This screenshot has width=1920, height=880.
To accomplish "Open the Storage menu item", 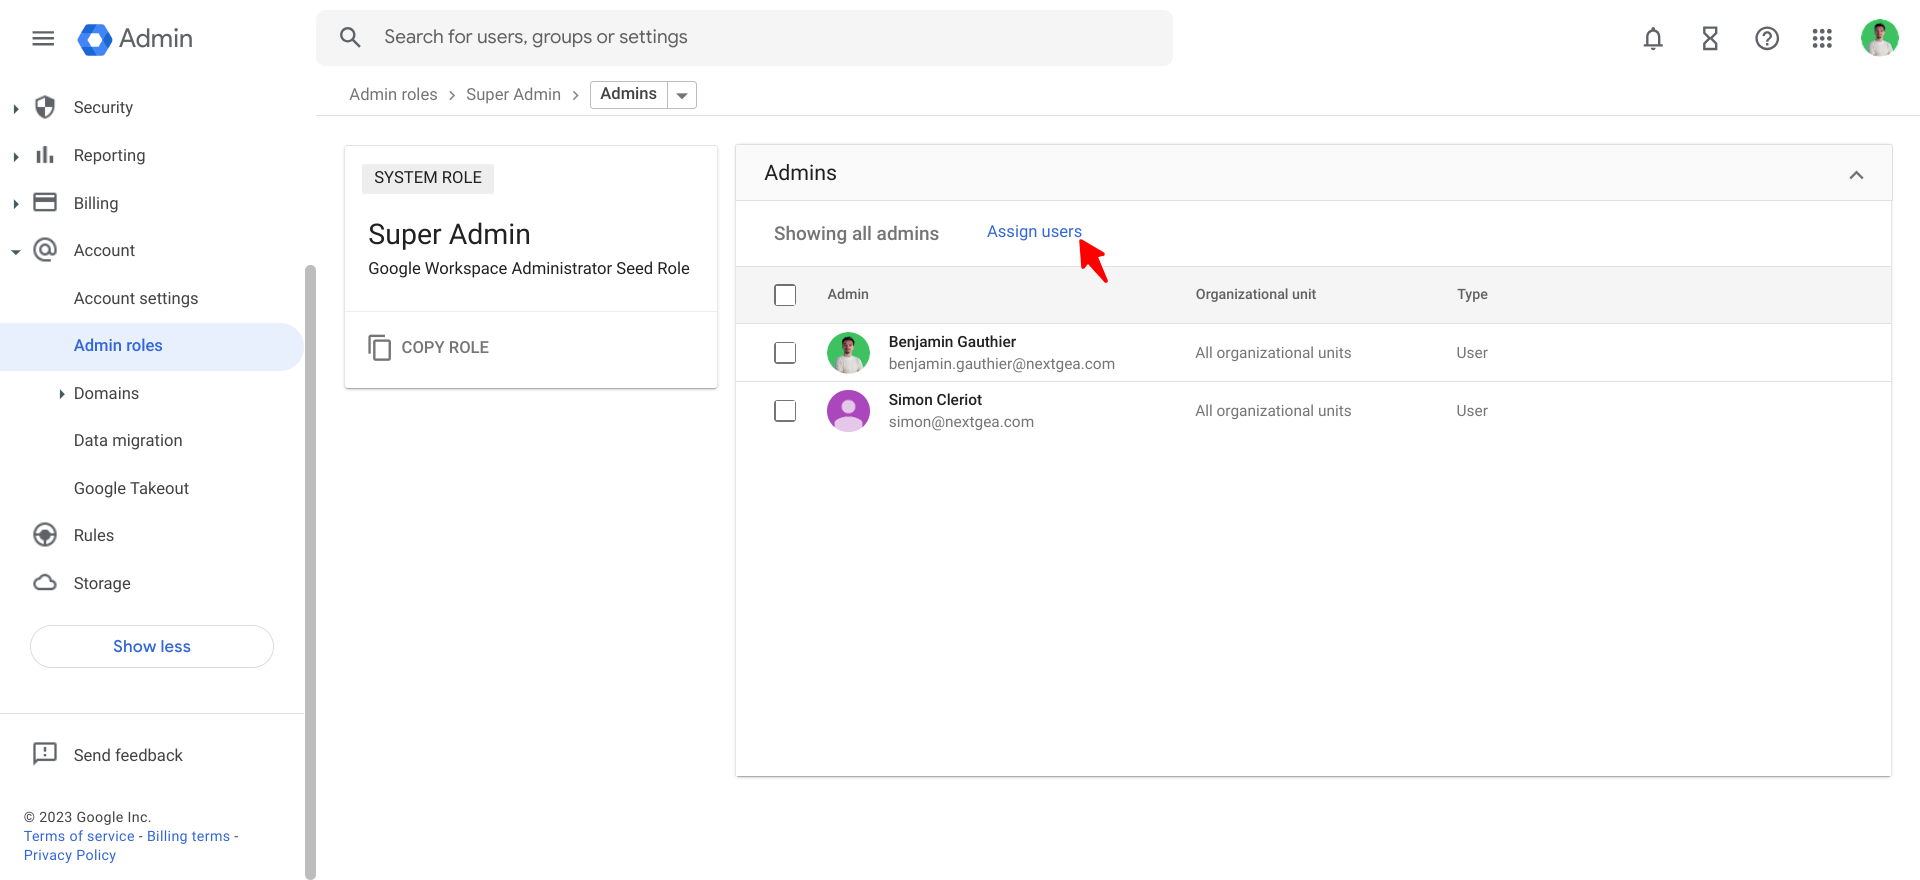I will pyautogui.click(x=102, y=583).
